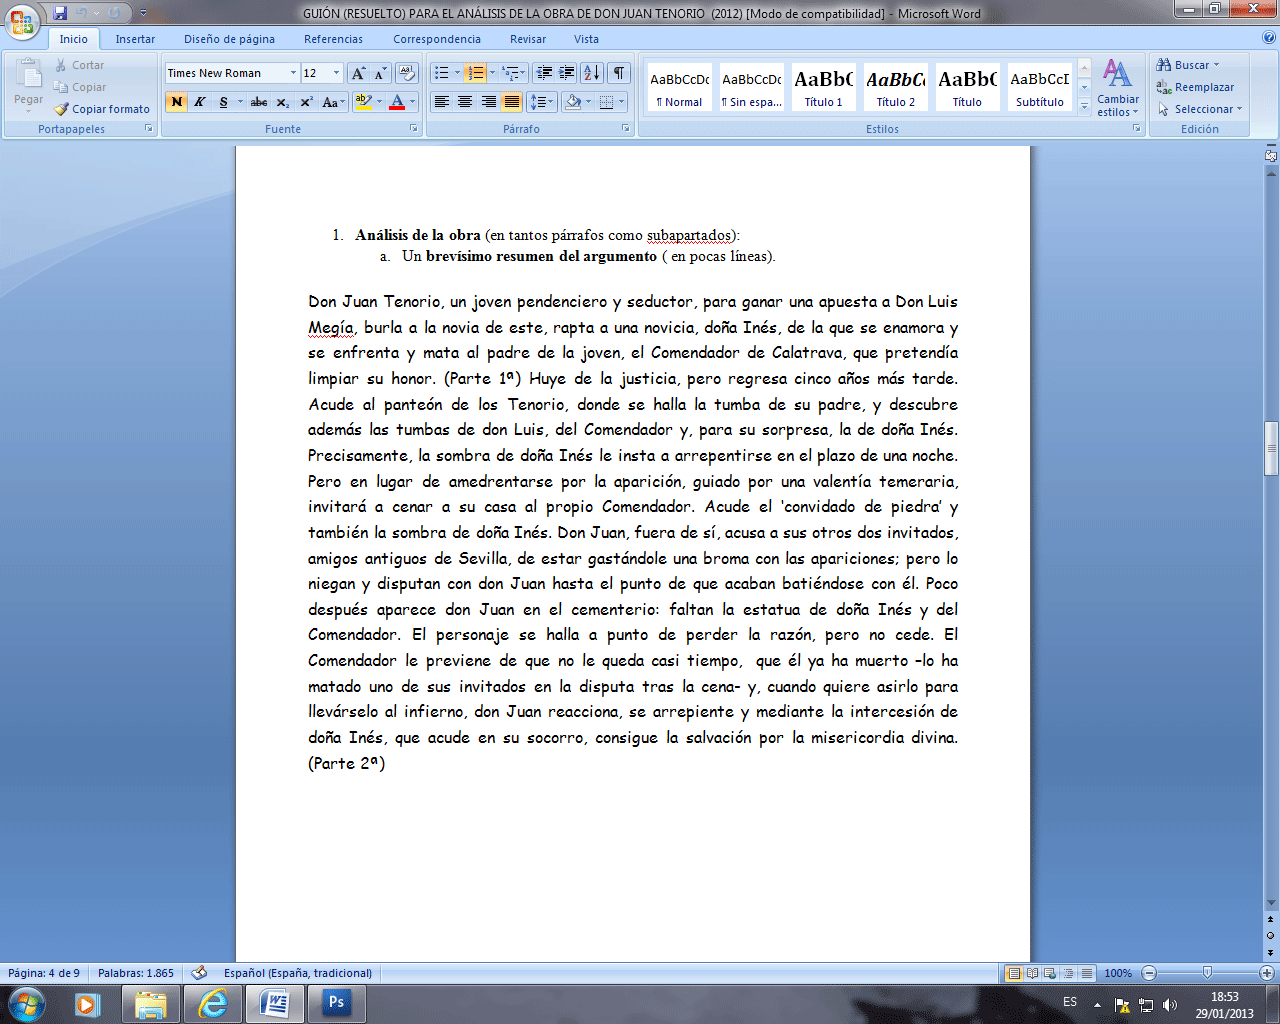Clear formatting icon in Fuente

(x=406, y=73)
